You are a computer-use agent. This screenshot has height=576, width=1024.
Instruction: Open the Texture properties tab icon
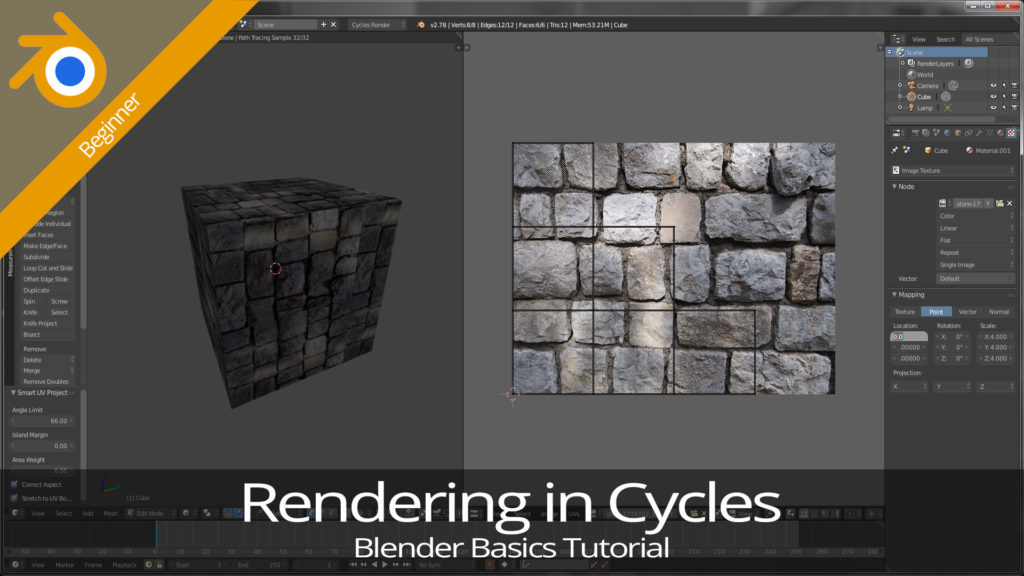click(1011, 133)
